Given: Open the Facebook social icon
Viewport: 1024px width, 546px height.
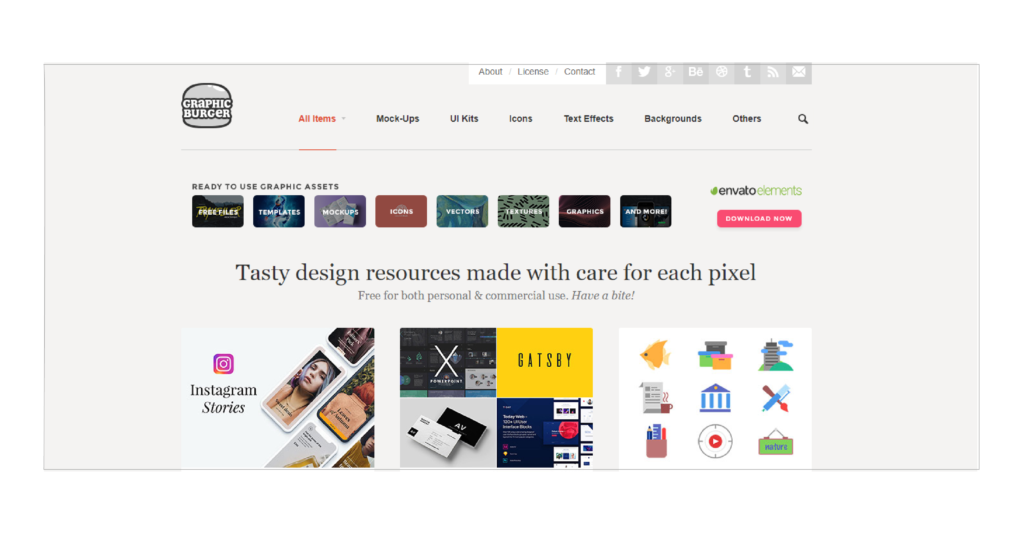Looking at the screenshot, I should coord(618,72).
